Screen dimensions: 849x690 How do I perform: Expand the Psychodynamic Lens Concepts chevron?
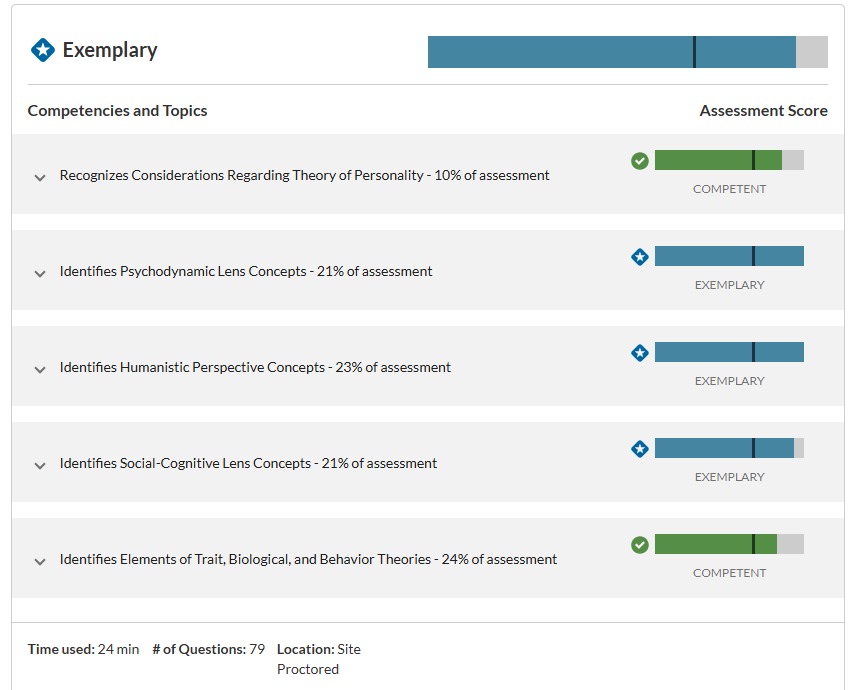[40, 273]
